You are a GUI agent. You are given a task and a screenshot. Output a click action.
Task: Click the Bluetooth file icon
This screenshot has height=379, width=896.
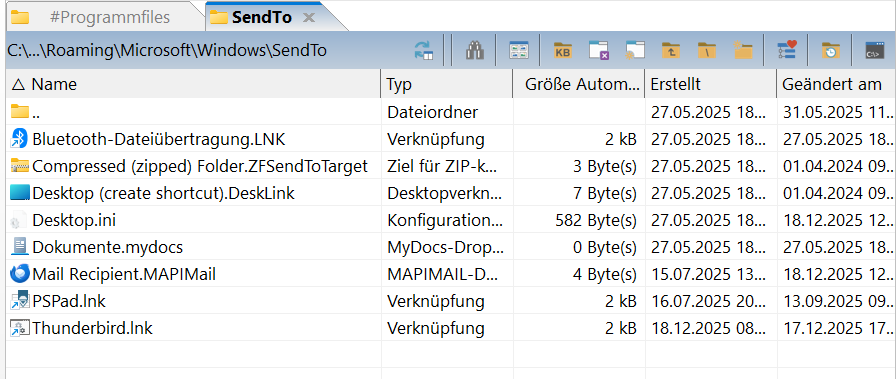pyautogui.click(x=20, y=139)
